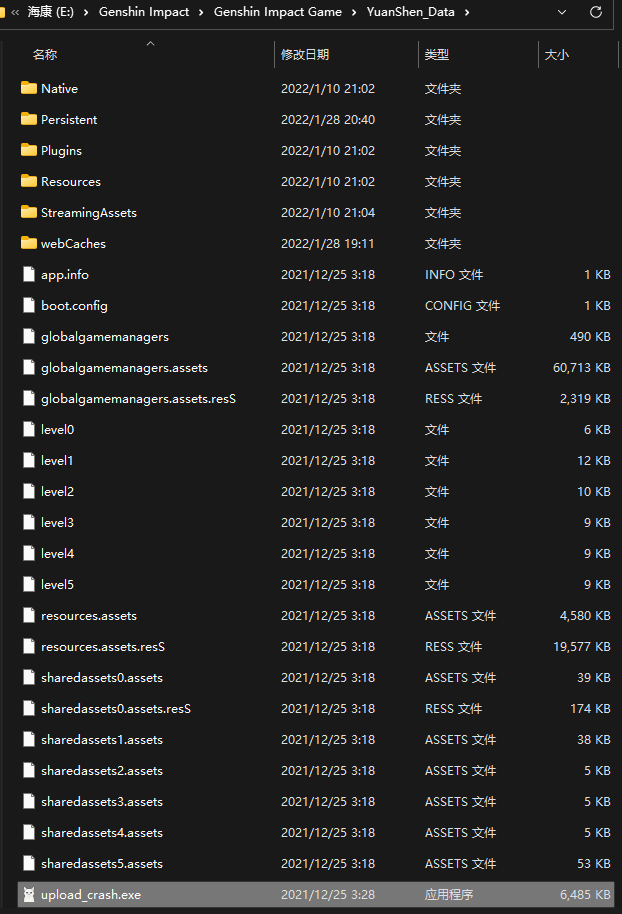The height and width of the screenshot is (914, 622).
Task: Click the level5 file icon
Action: tap(29, 584)
